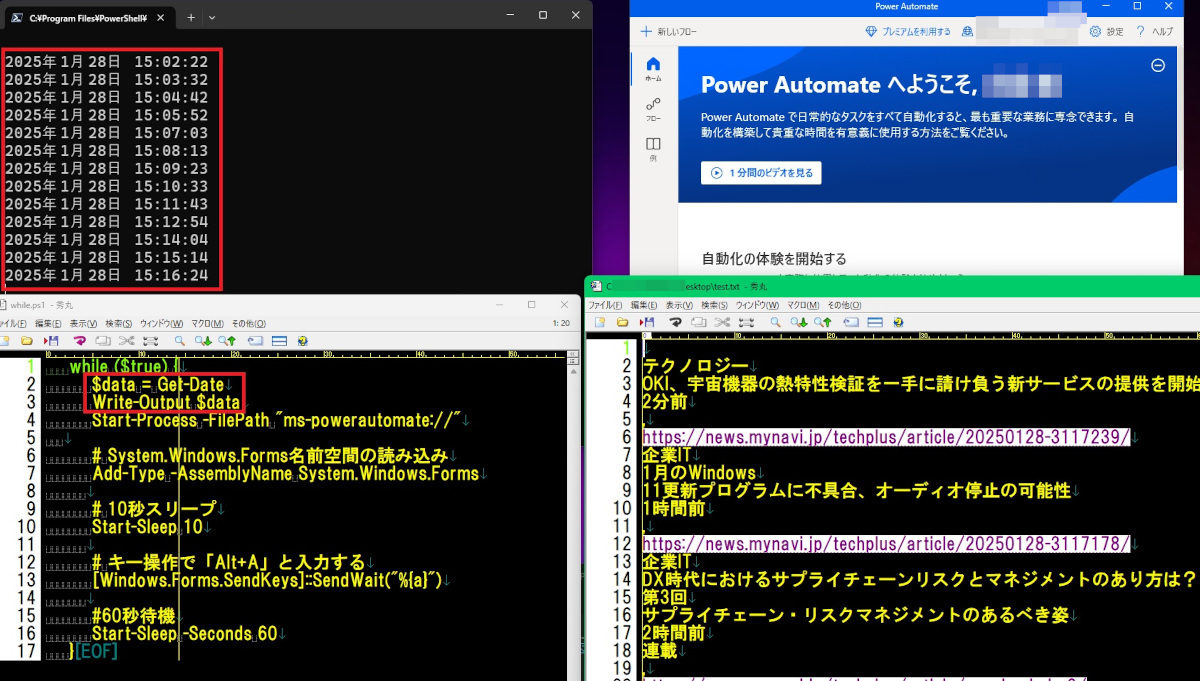Open その他(O) menu in test.txt editor

coord(844,305)
